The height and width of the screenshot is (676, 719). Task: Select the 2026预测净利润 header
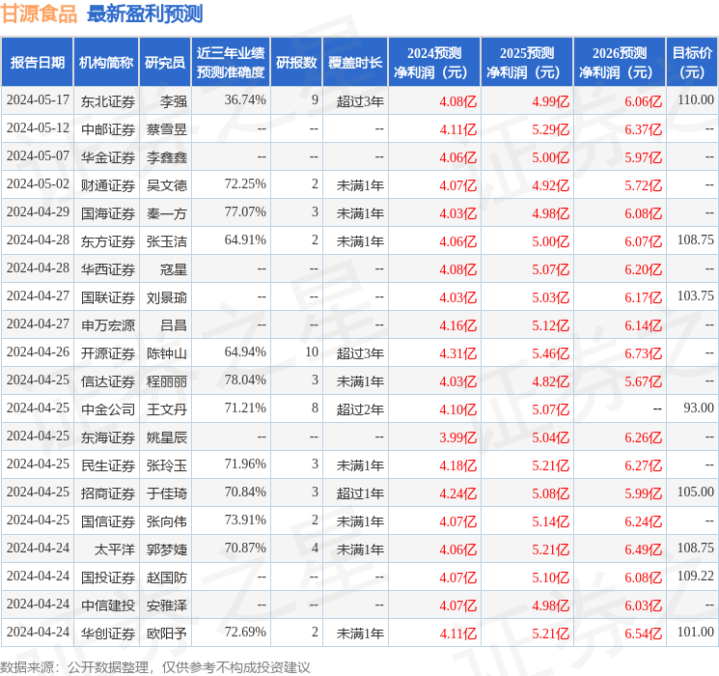tap(619, 62)
